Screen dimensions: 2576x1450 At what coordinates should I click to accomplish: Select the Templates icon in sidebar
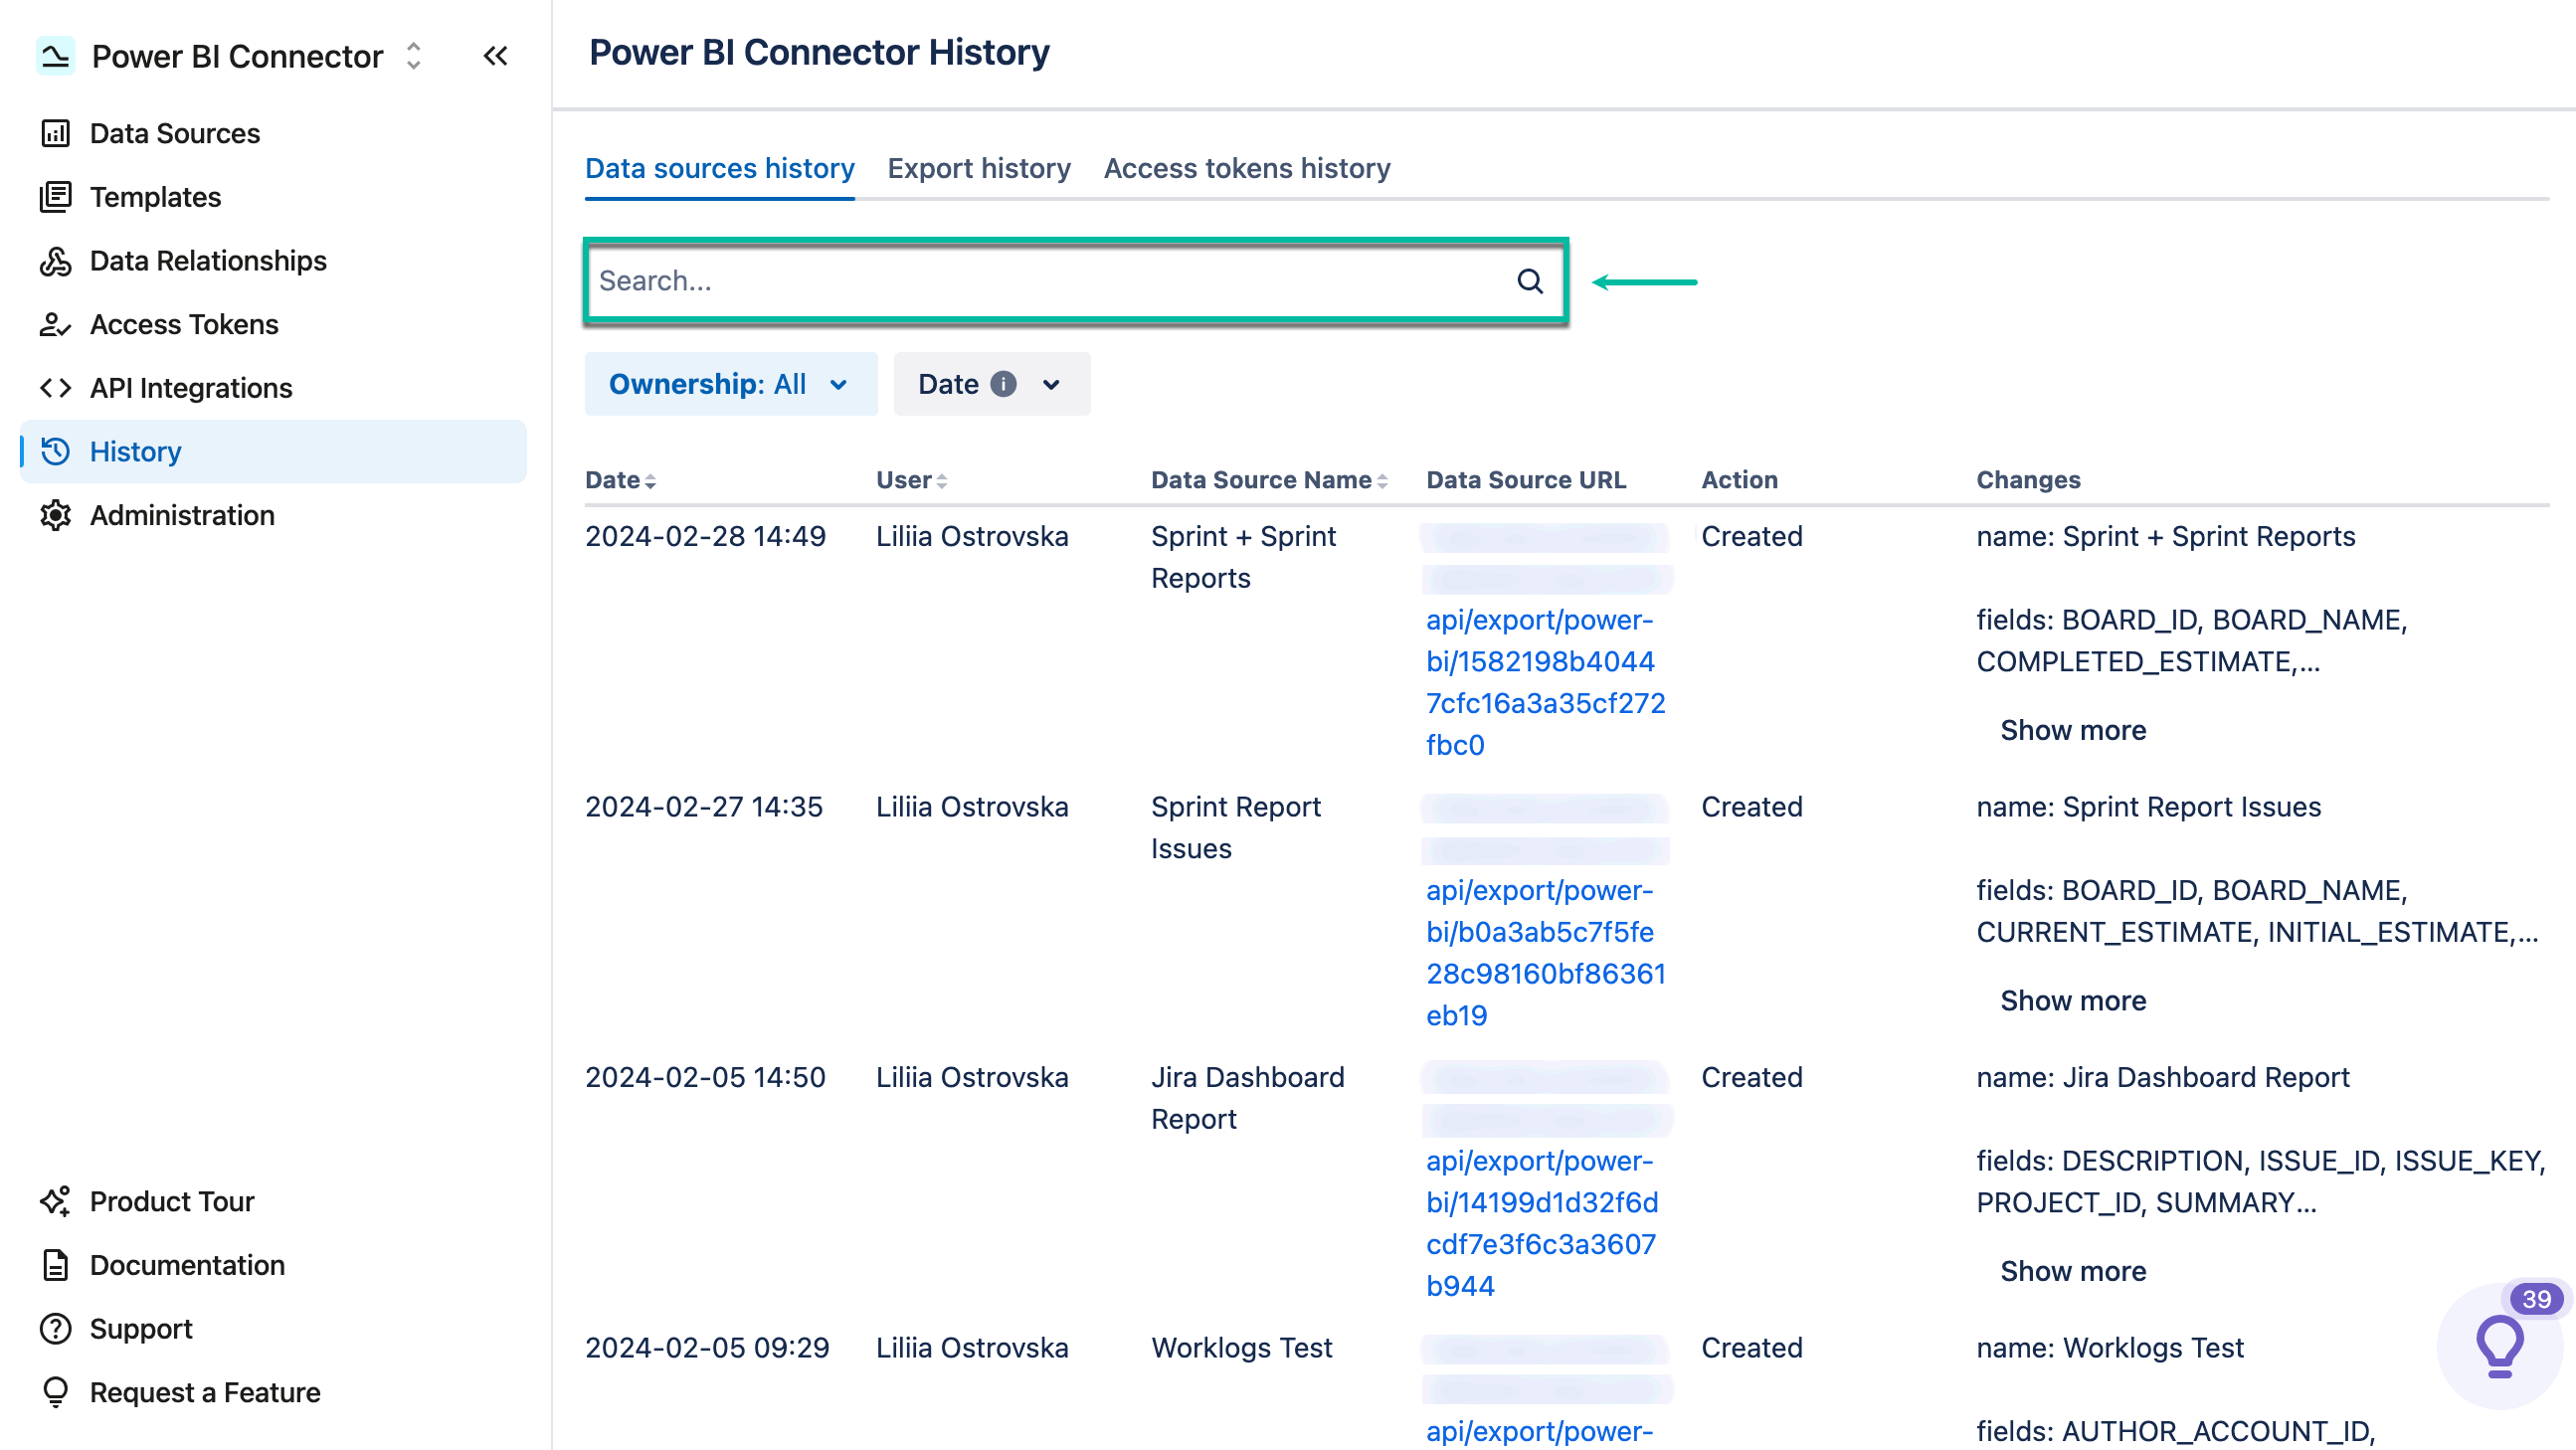click(56, 197)
